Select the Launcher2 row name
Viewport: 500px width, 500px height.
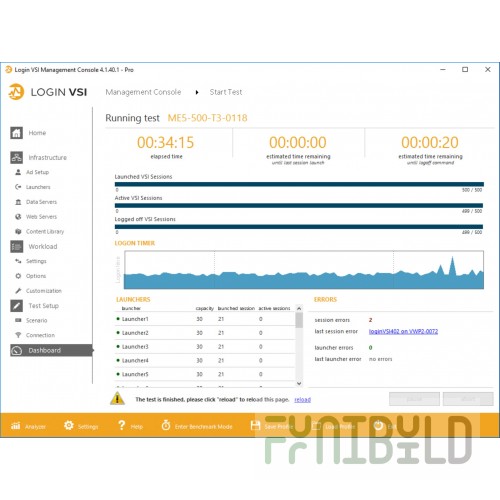click(x=135, y=333)
